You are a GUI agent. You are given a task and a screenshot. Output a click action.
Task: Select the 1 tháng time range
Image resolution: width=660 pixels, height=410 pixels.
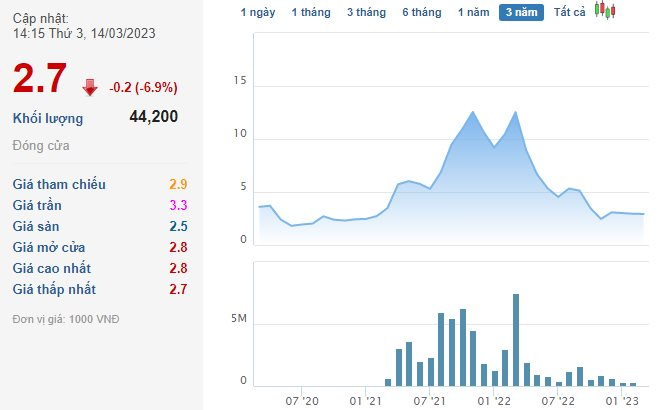pyautogui.click(x=310, y=12)
